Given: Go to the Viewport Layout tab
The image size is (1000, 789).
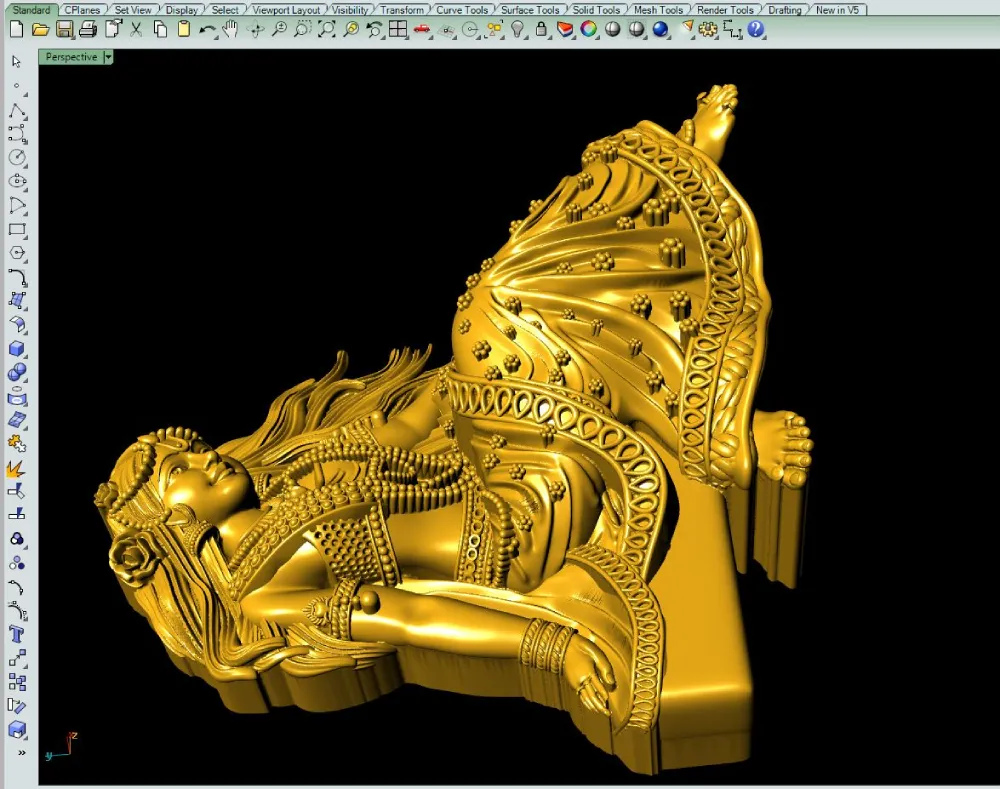Looking at the screenshot, I should point(286,10).
